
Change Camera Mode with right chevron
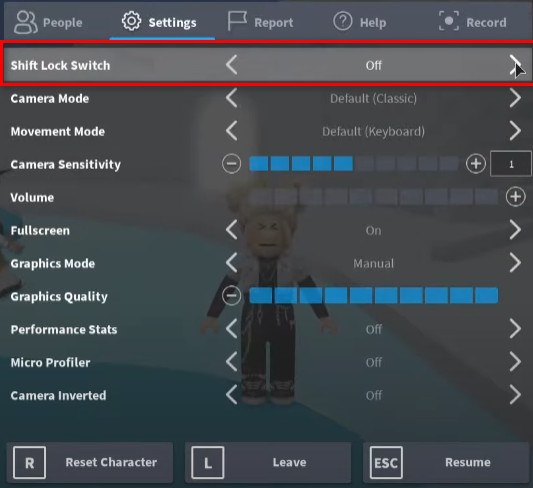(x=515, y=98)
